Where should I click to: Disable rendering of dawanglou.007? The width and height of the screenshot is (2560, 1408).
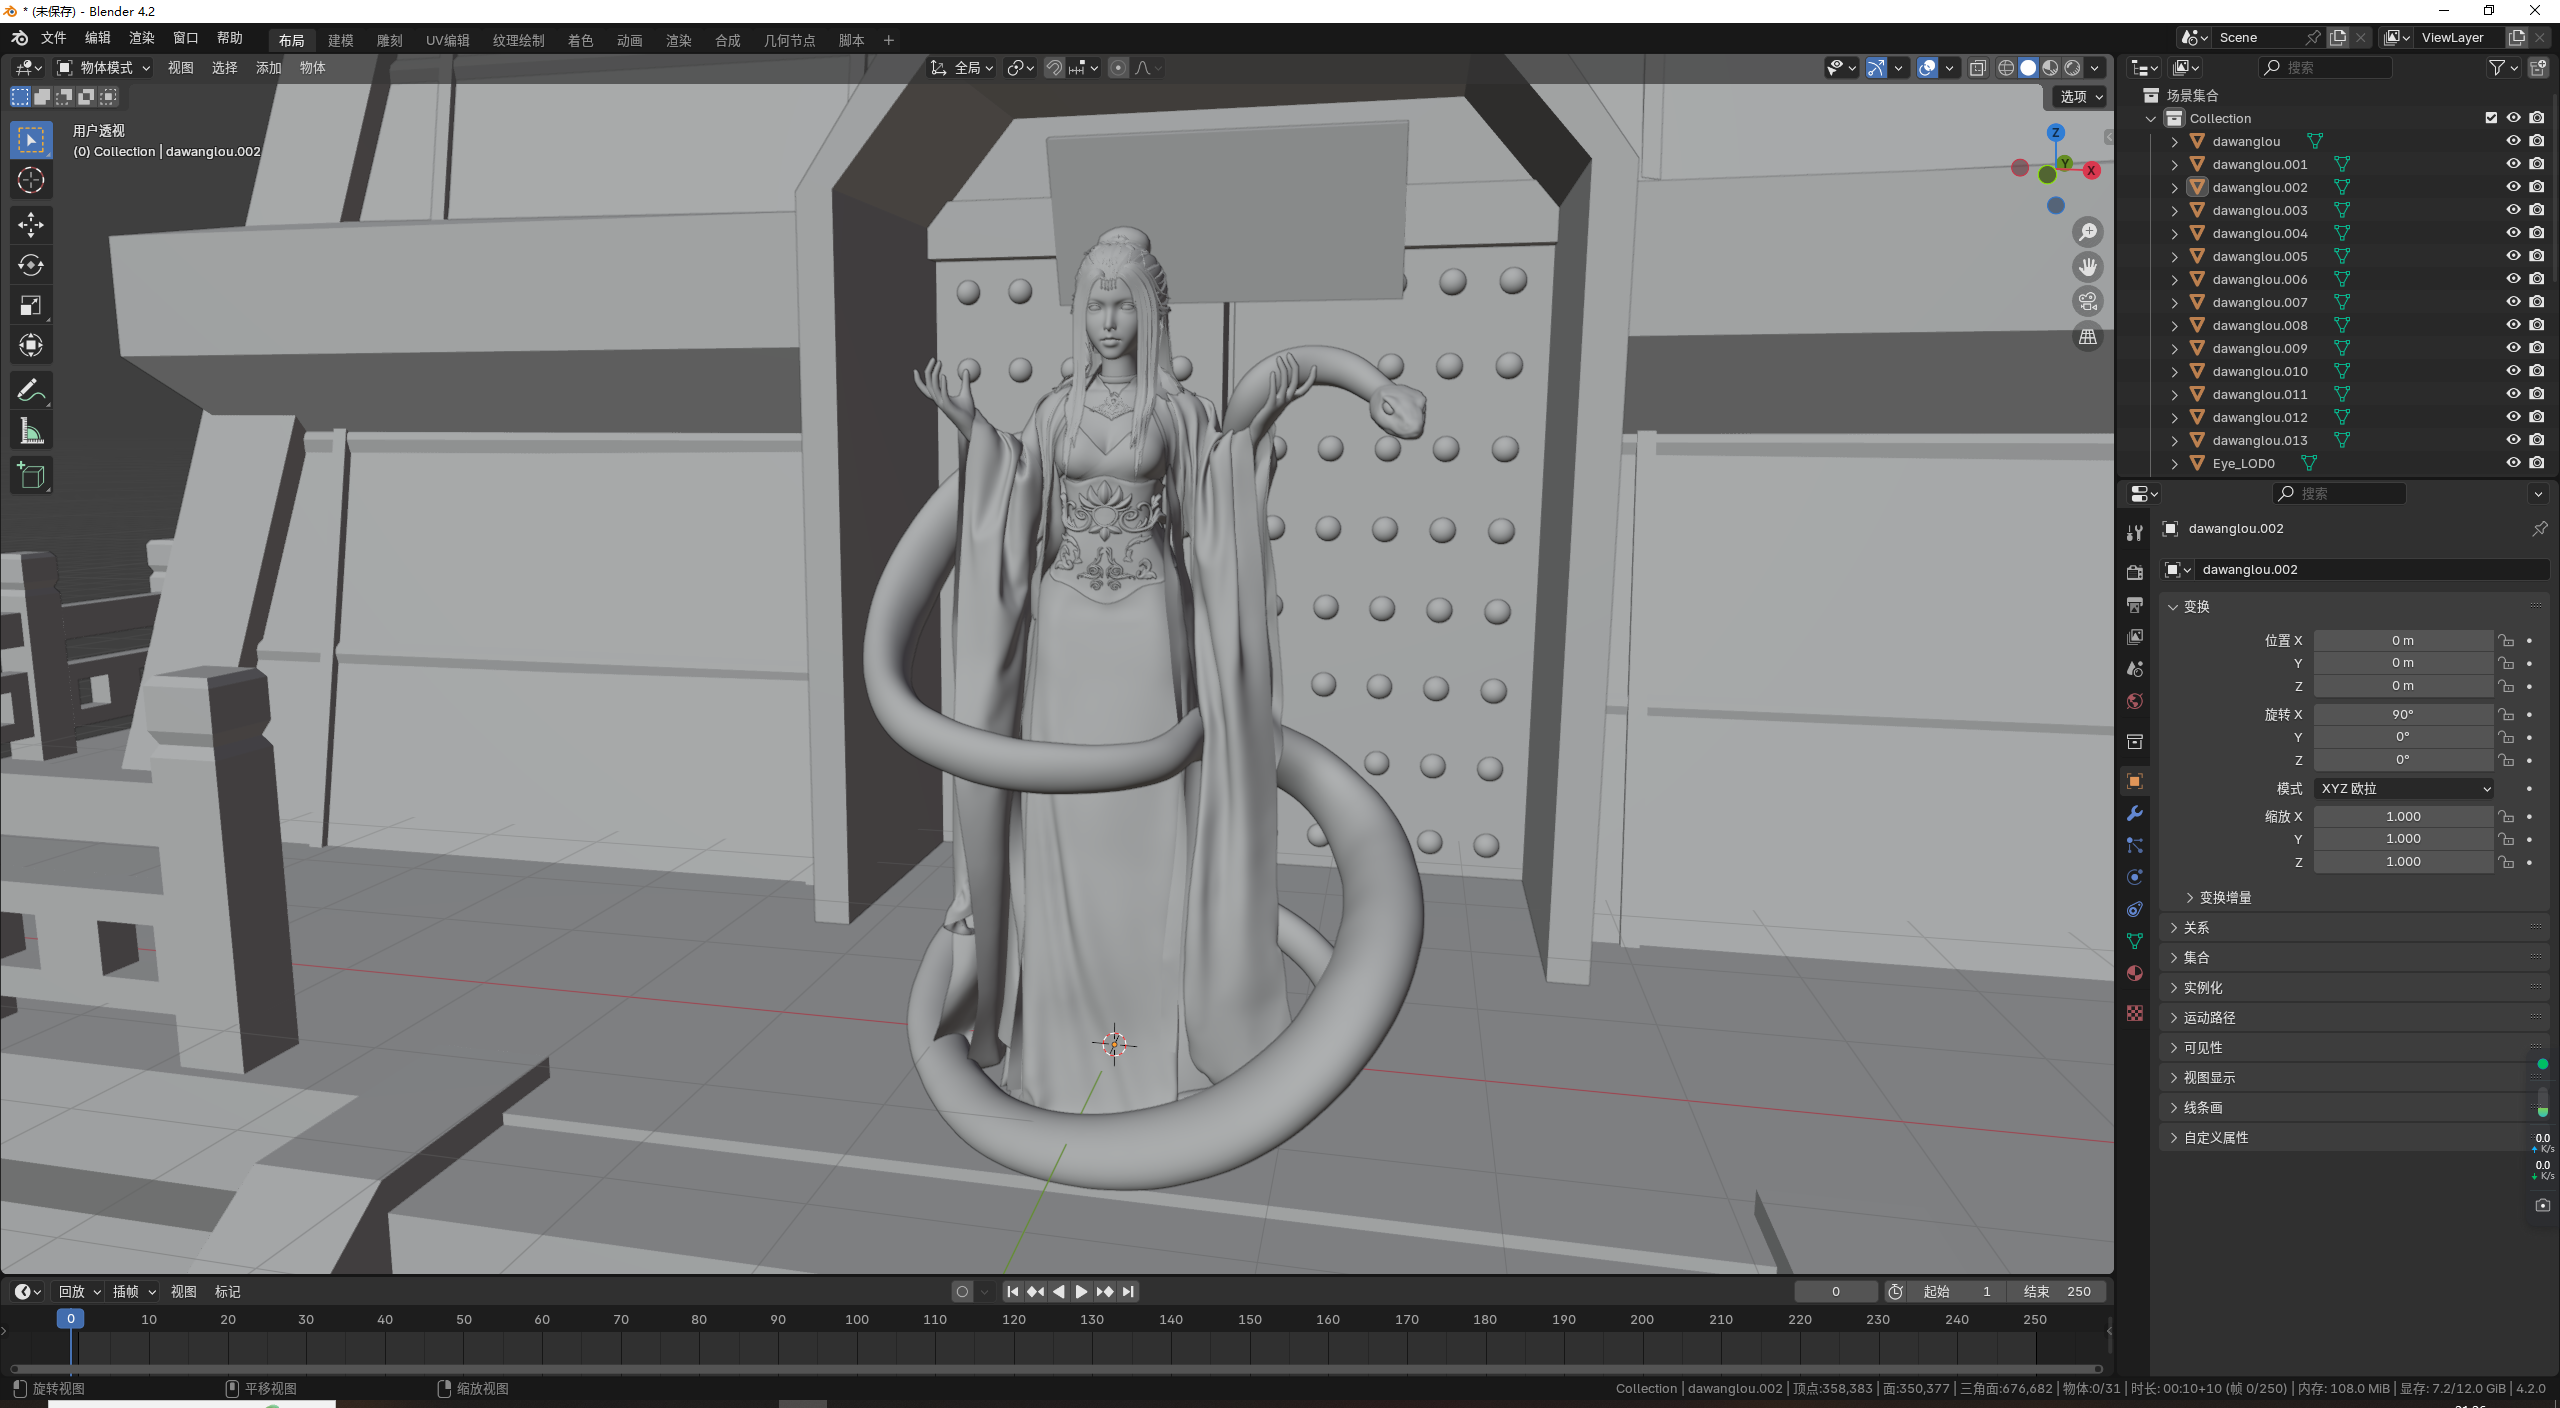pos(2537,302)
